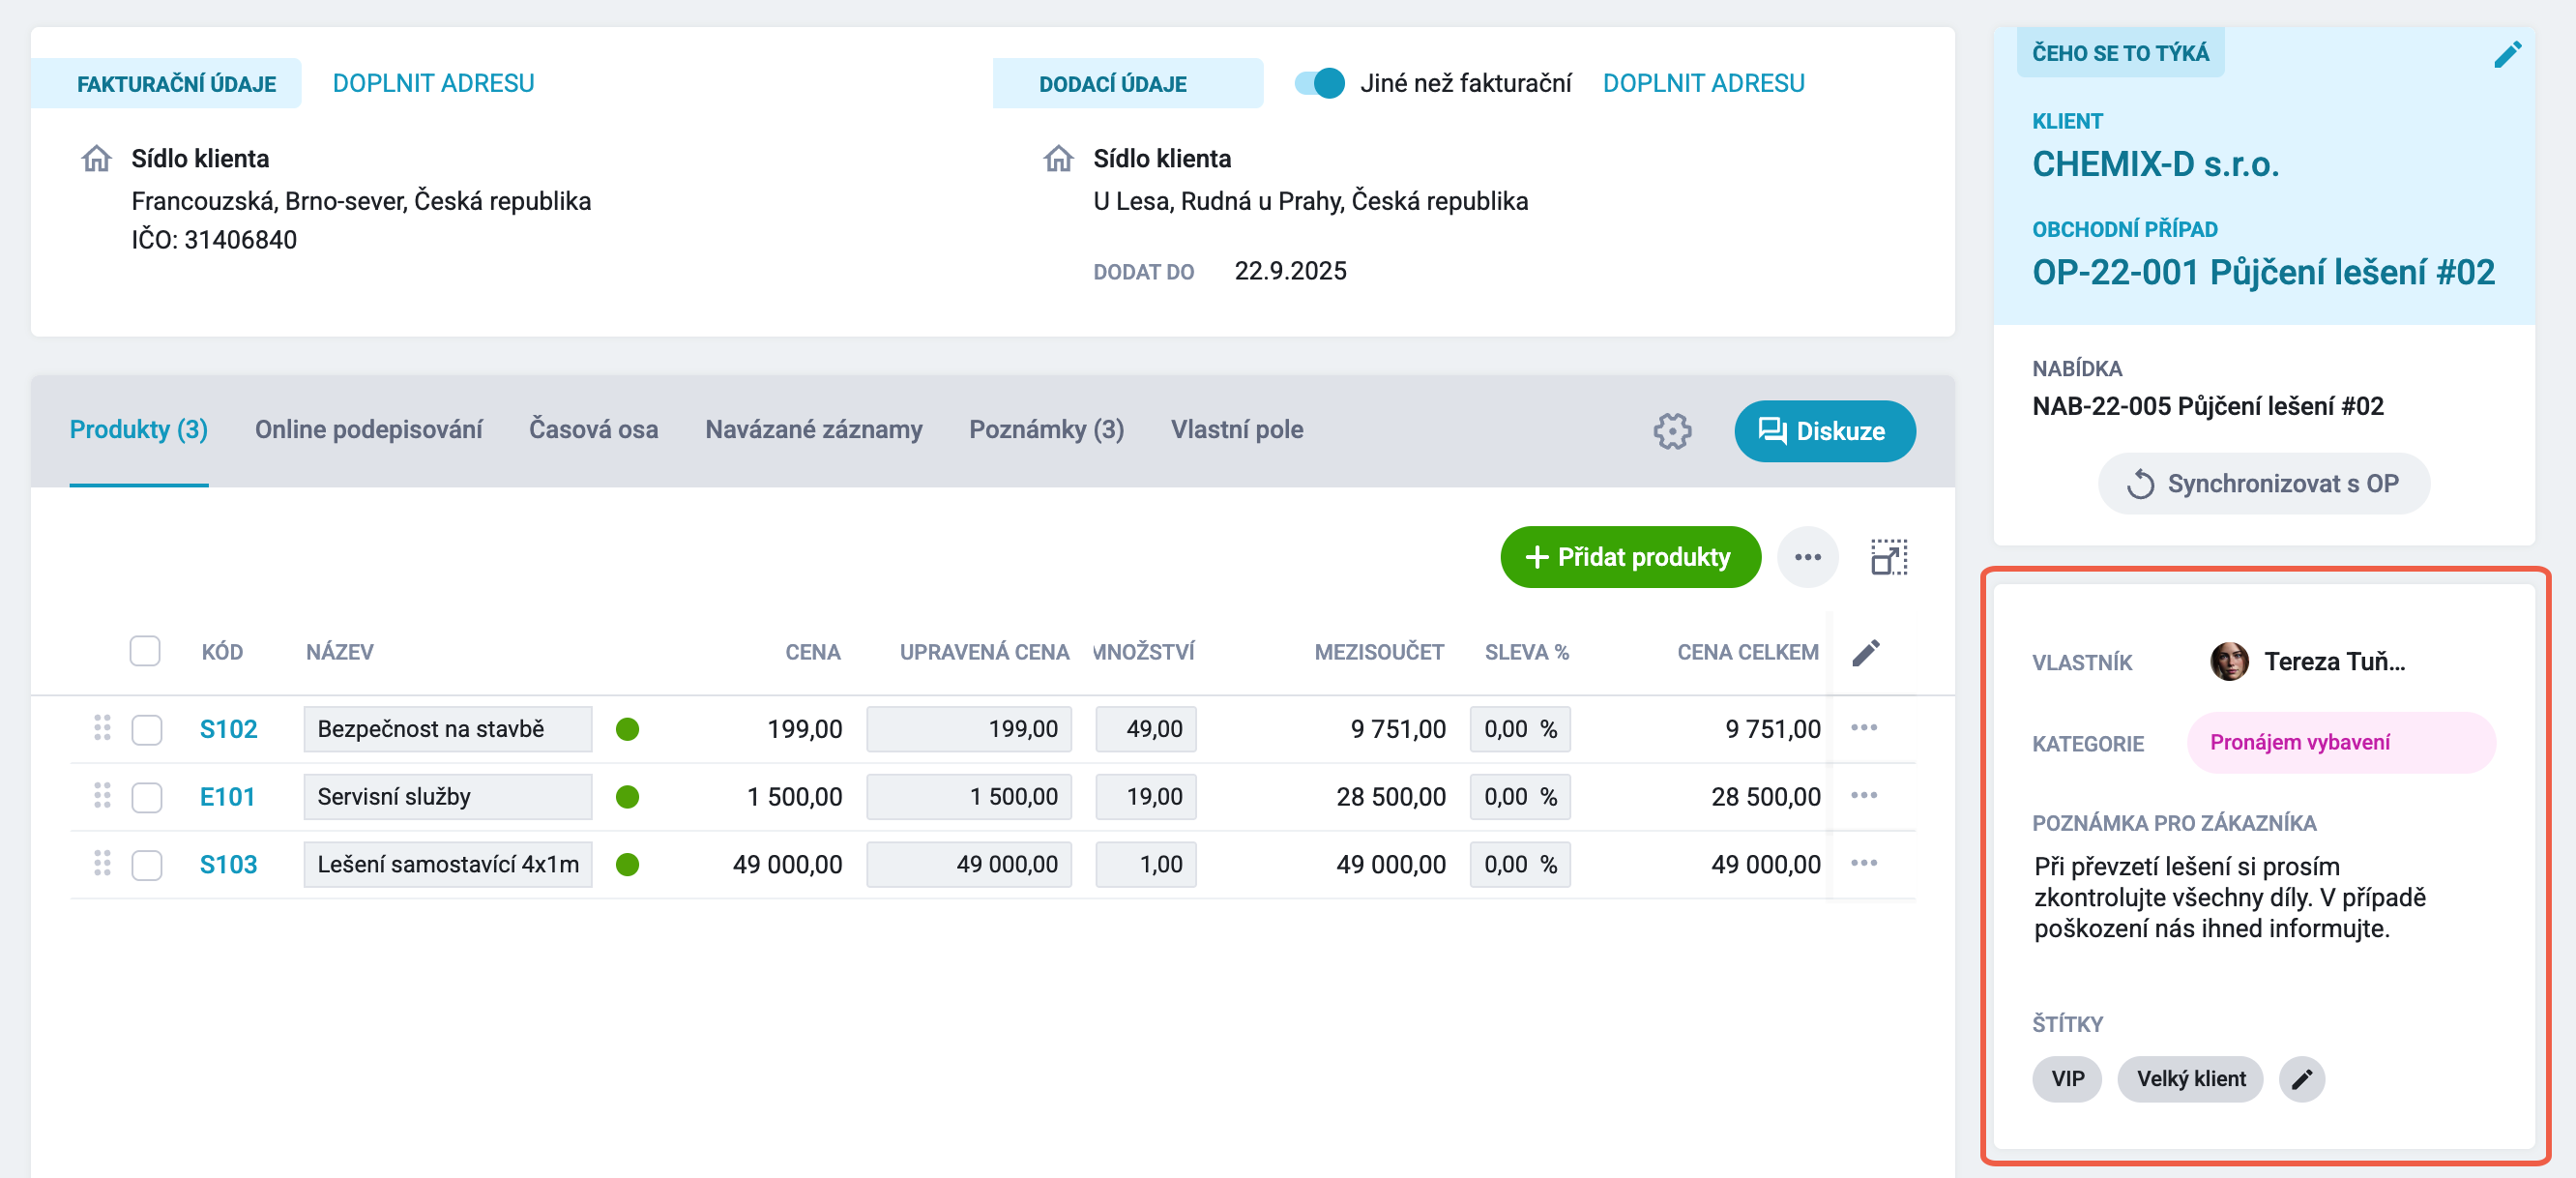Expand products table to fullscreen view

pos(1888,557)
